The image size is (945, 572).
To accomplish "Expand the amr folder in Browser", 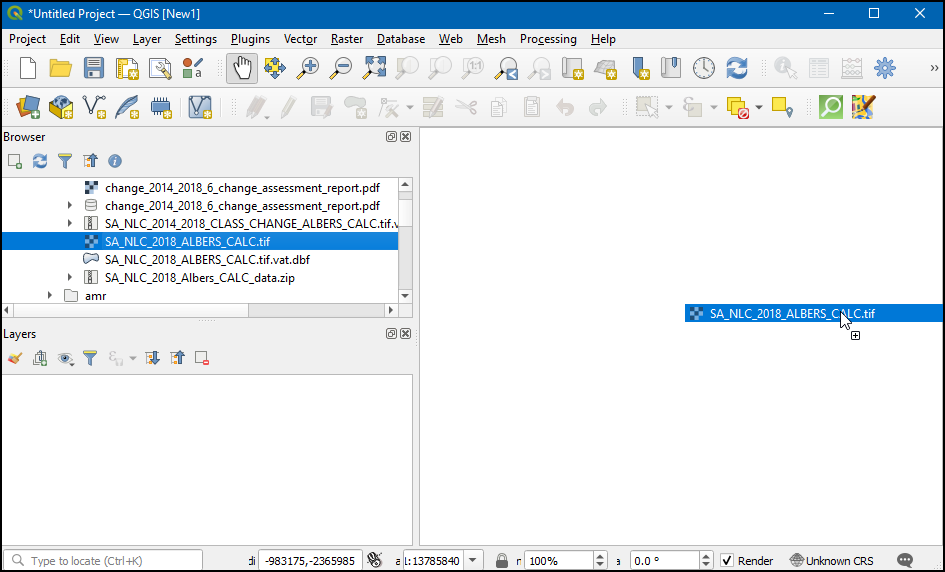I will pyautogui.click(x=50, y=296).
